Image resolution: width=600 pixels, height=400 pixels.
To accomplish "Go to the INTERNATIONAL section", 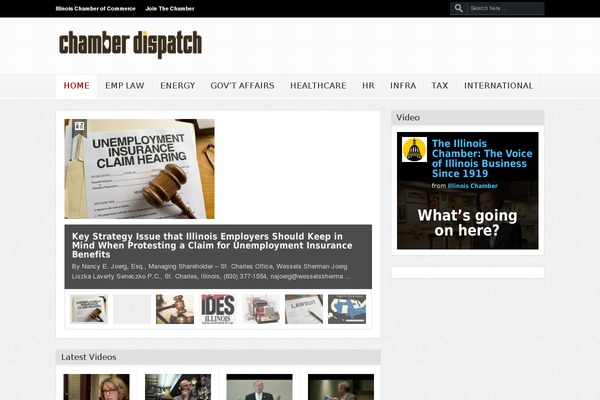I will (499, 86).
